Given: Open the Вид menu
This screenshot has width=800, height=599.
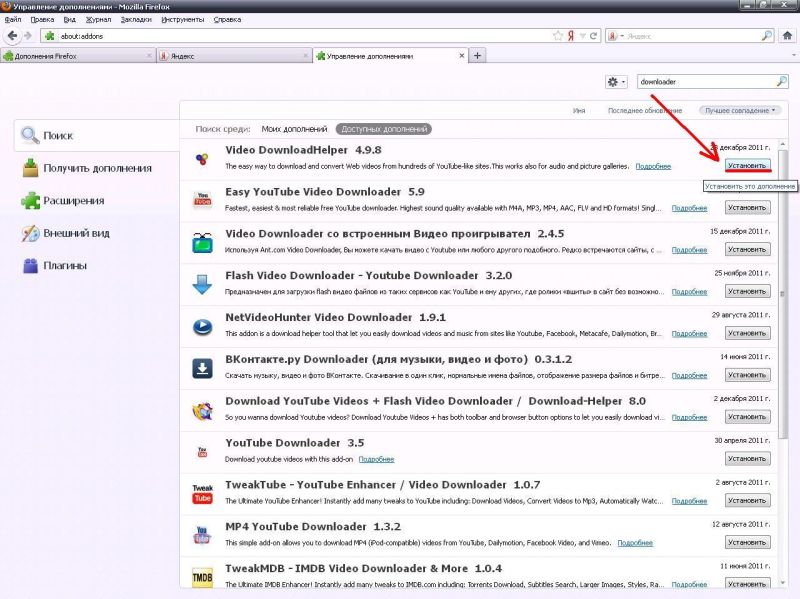Looking at the screenshot, I should tap(69, 19).
